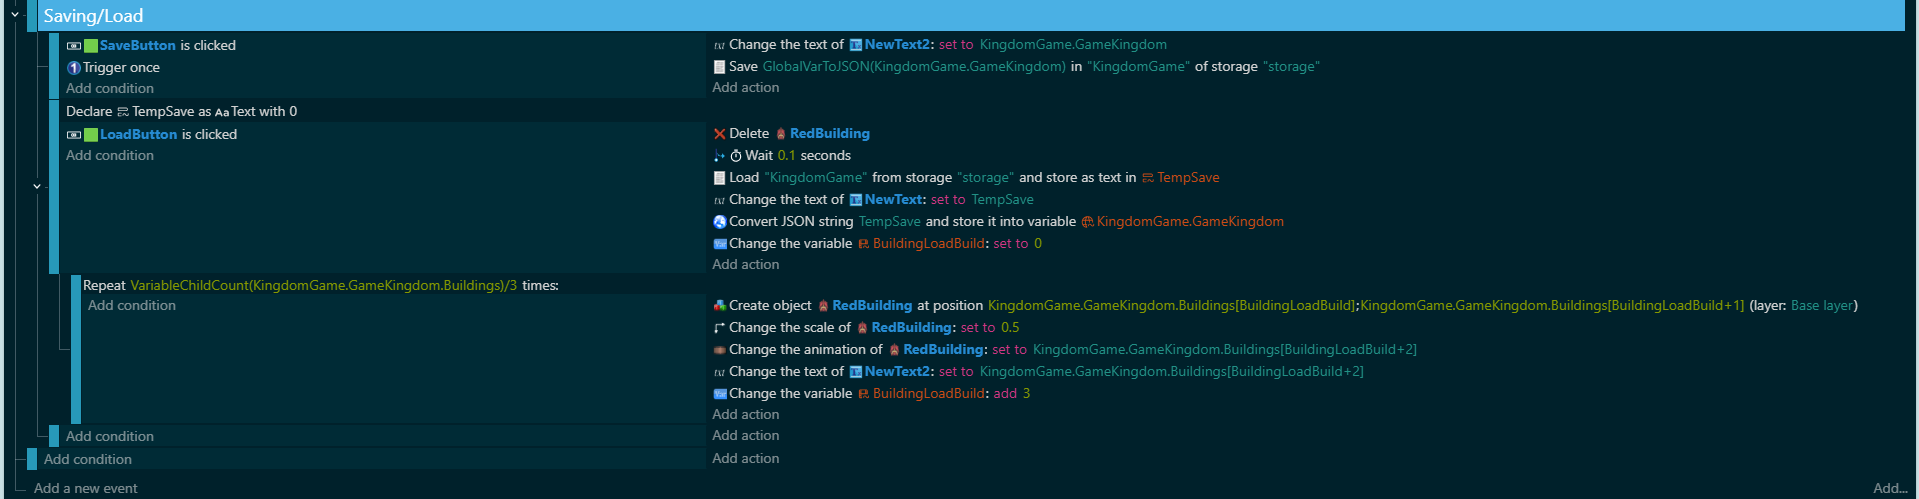Click the Convert JSON string action icon

719,222
